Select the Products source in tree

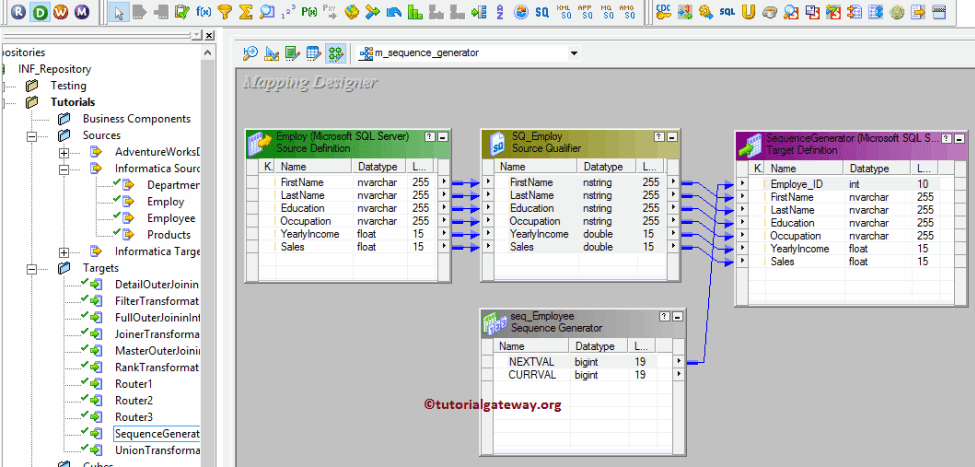(x=169, y=235)
